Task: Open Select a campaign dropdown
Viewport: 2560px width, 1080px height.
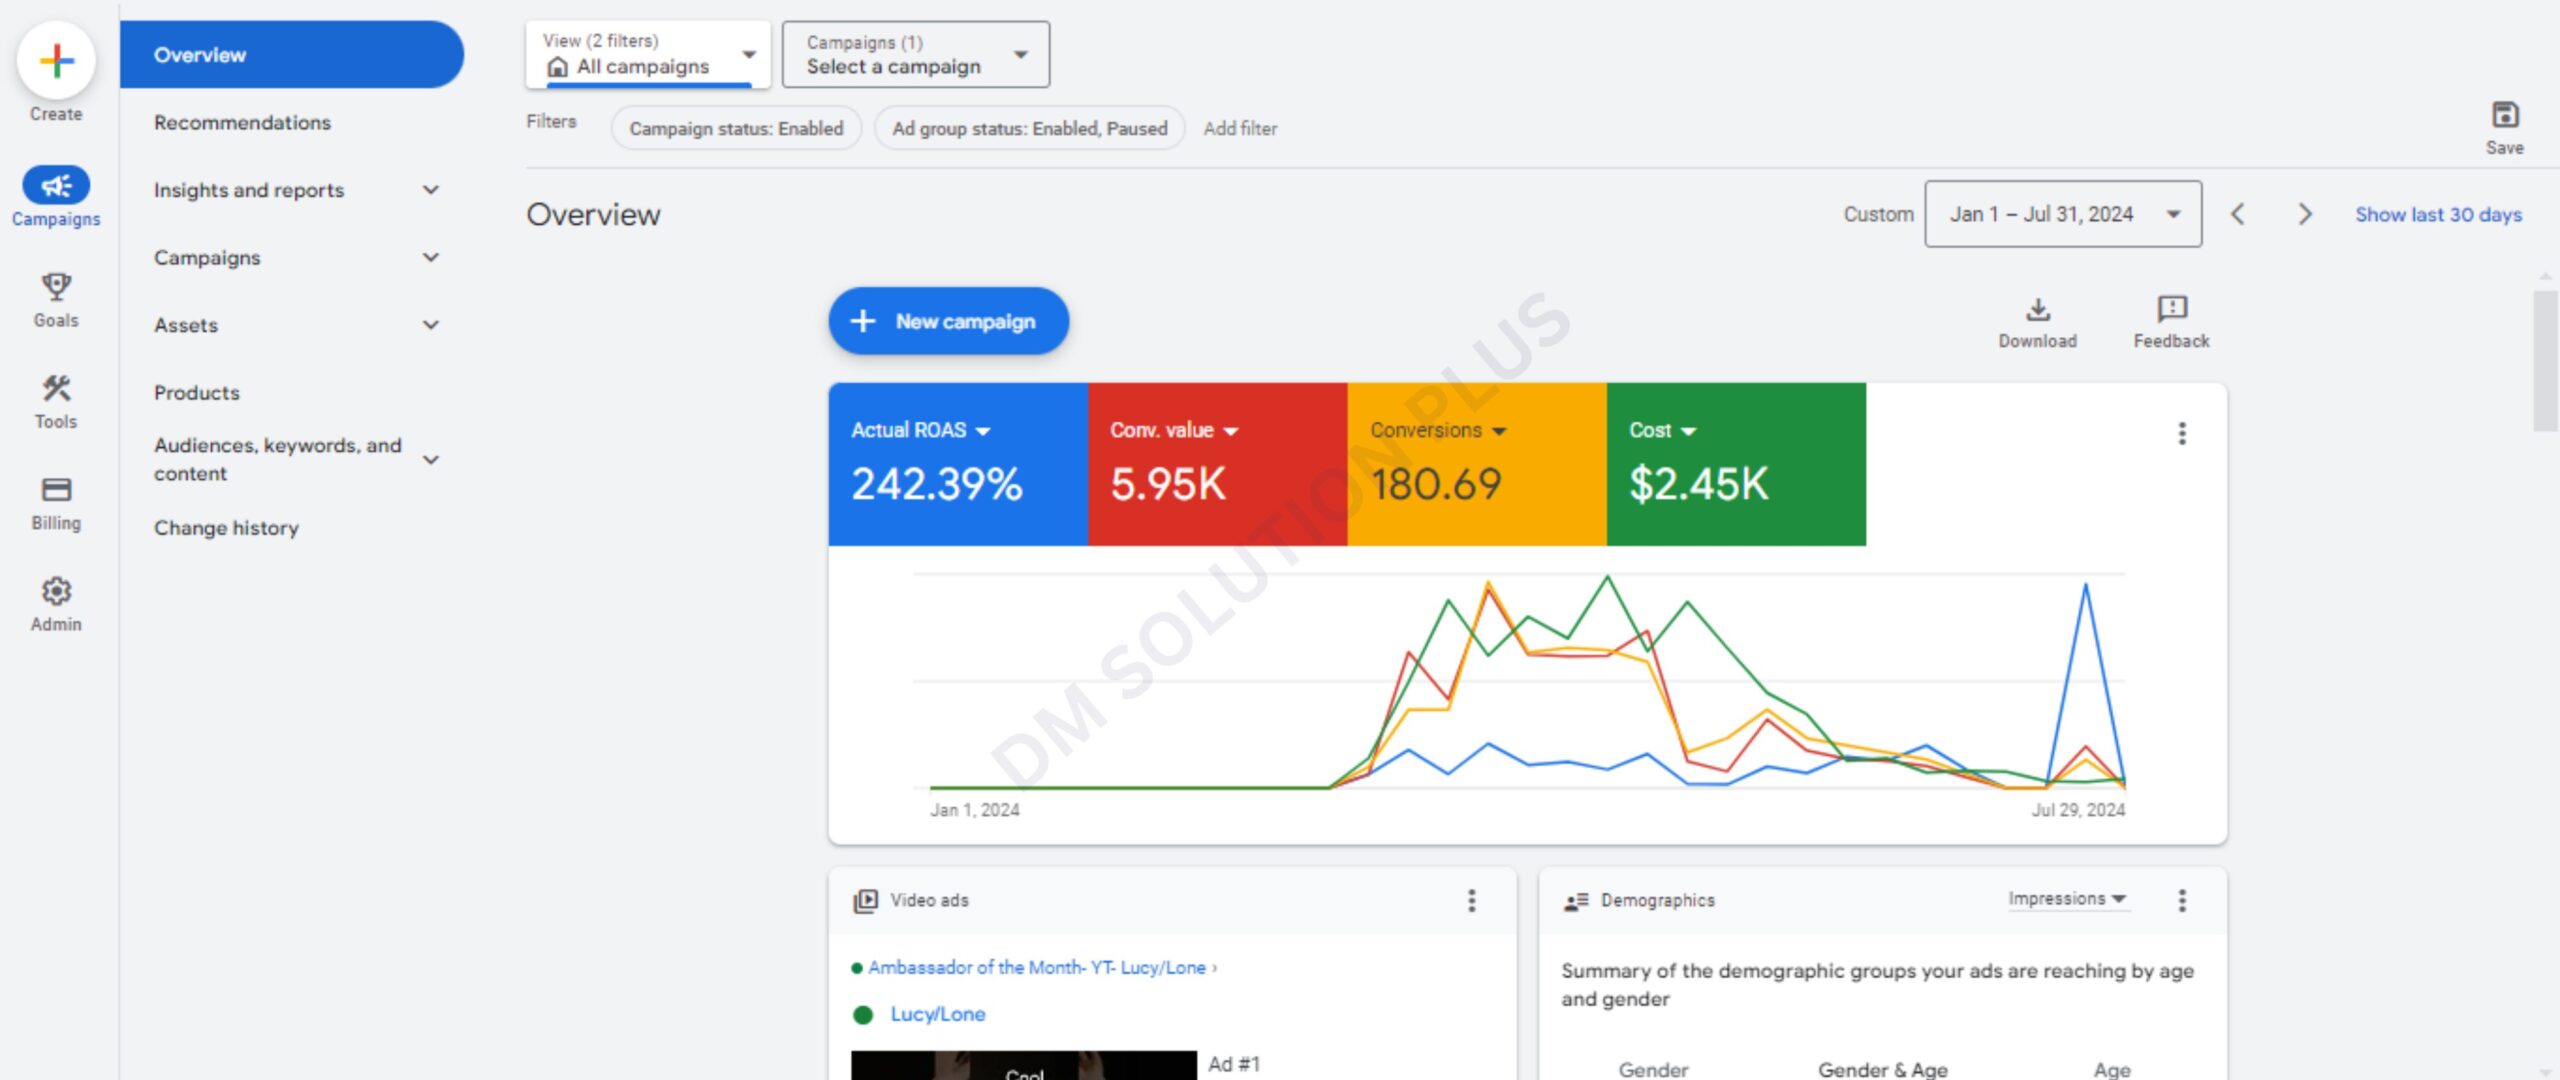Action: (x=915, y=55)
